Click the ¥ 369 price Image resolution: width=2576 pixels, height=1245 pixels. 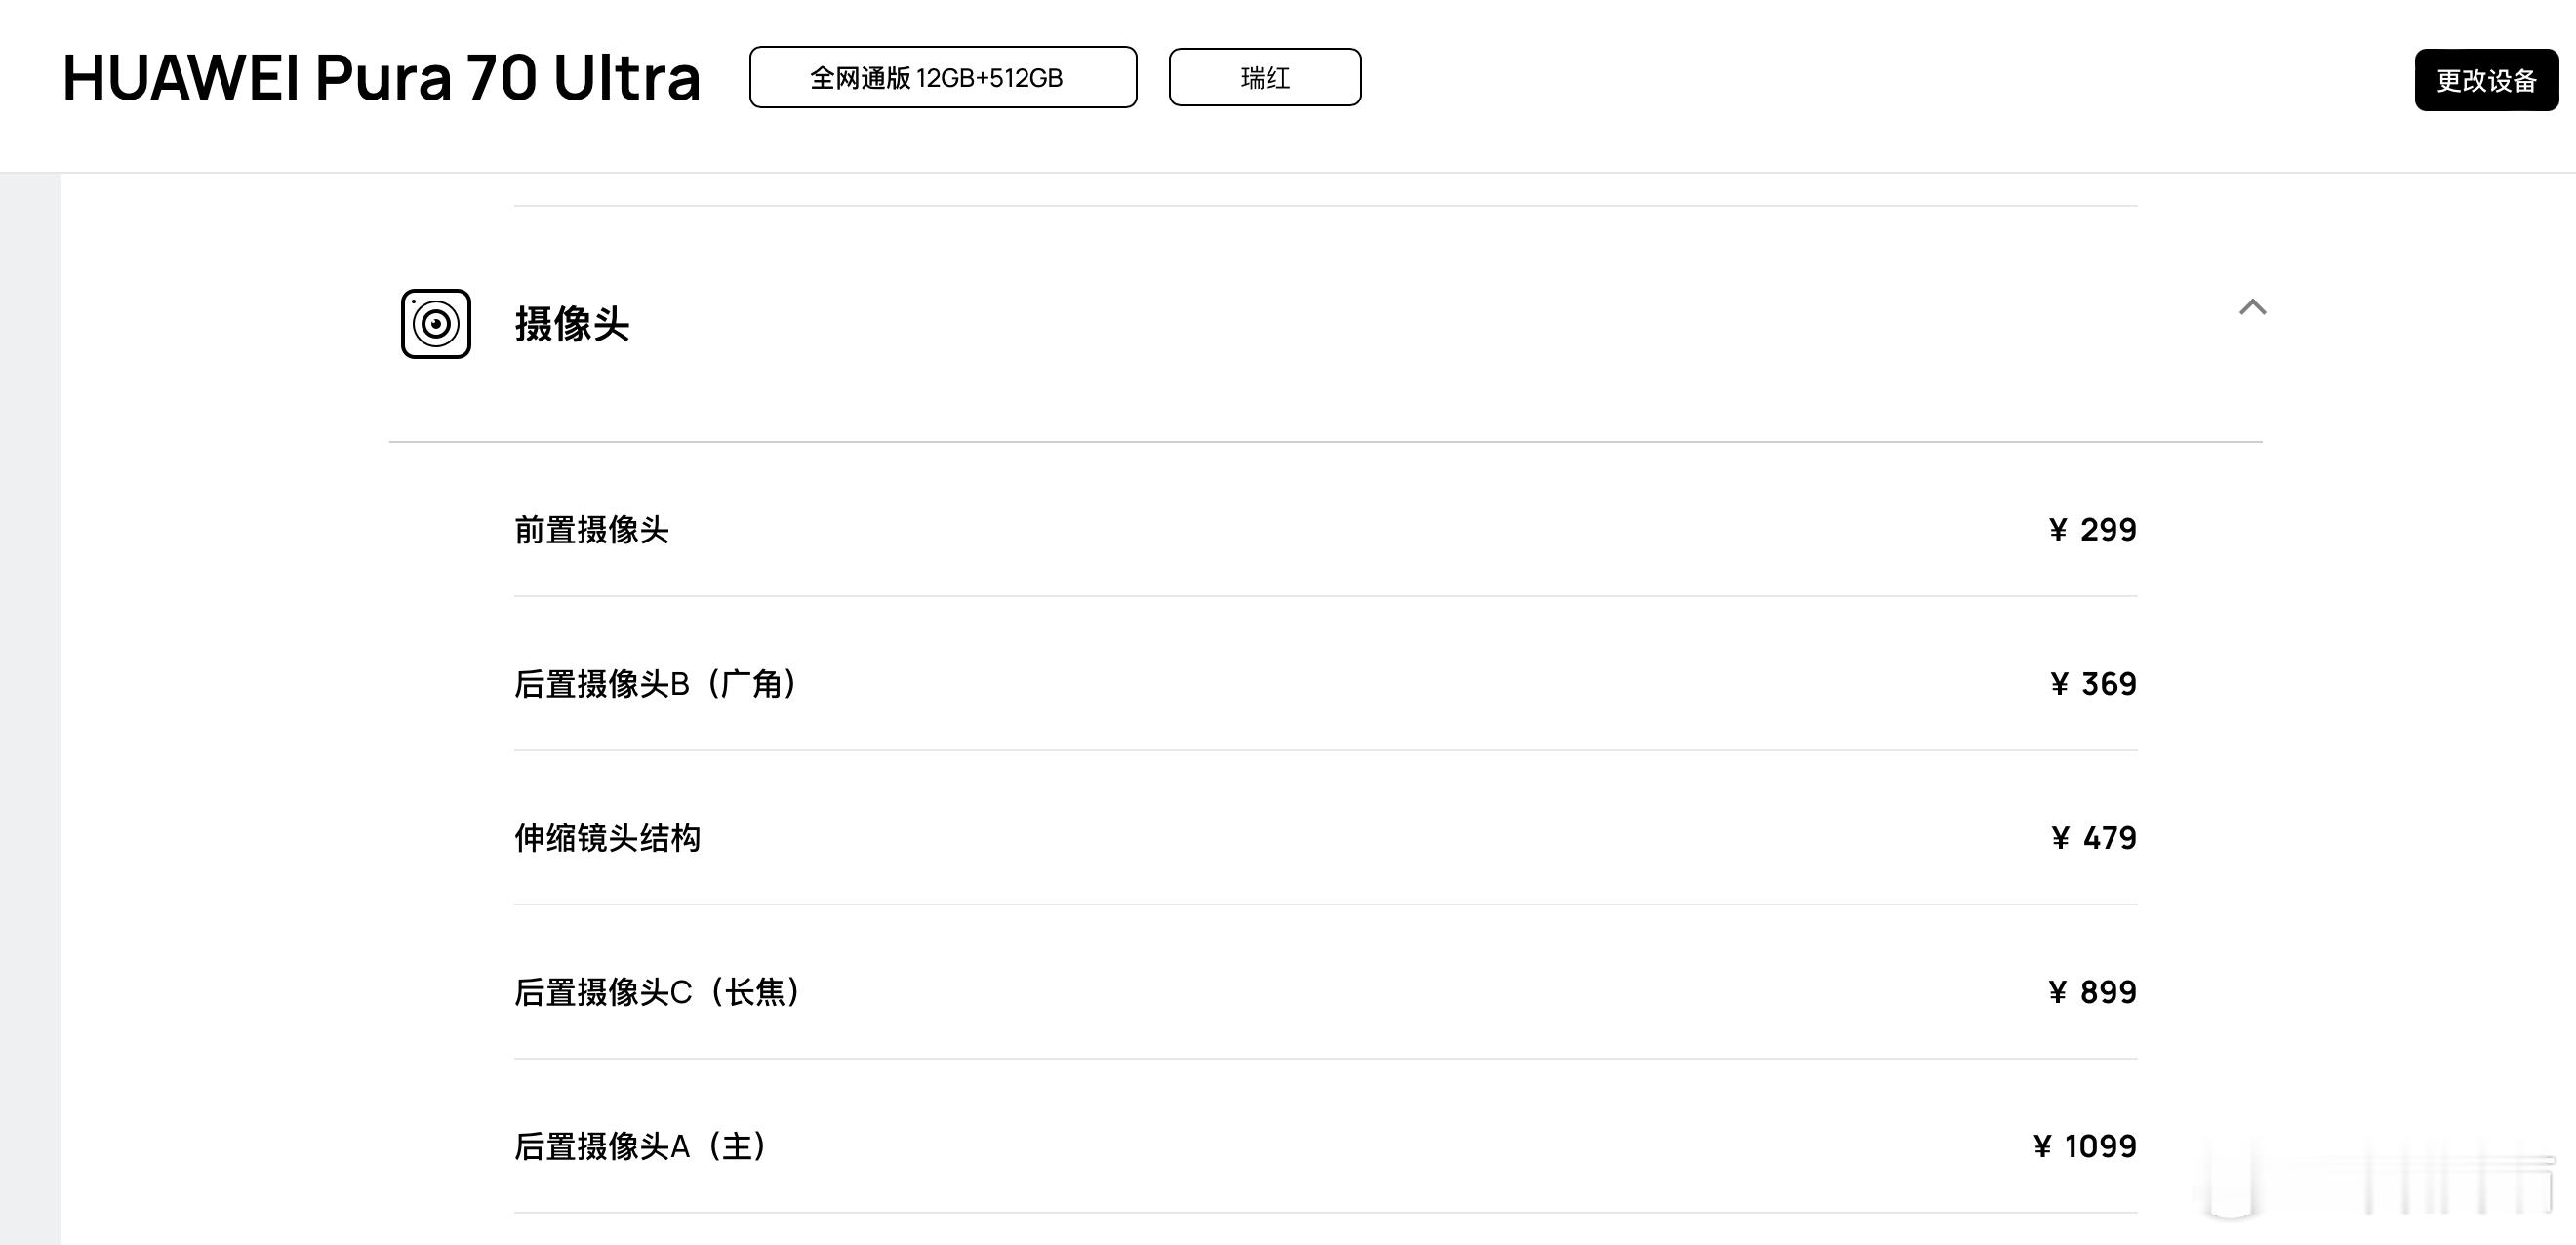[2093, 684]
